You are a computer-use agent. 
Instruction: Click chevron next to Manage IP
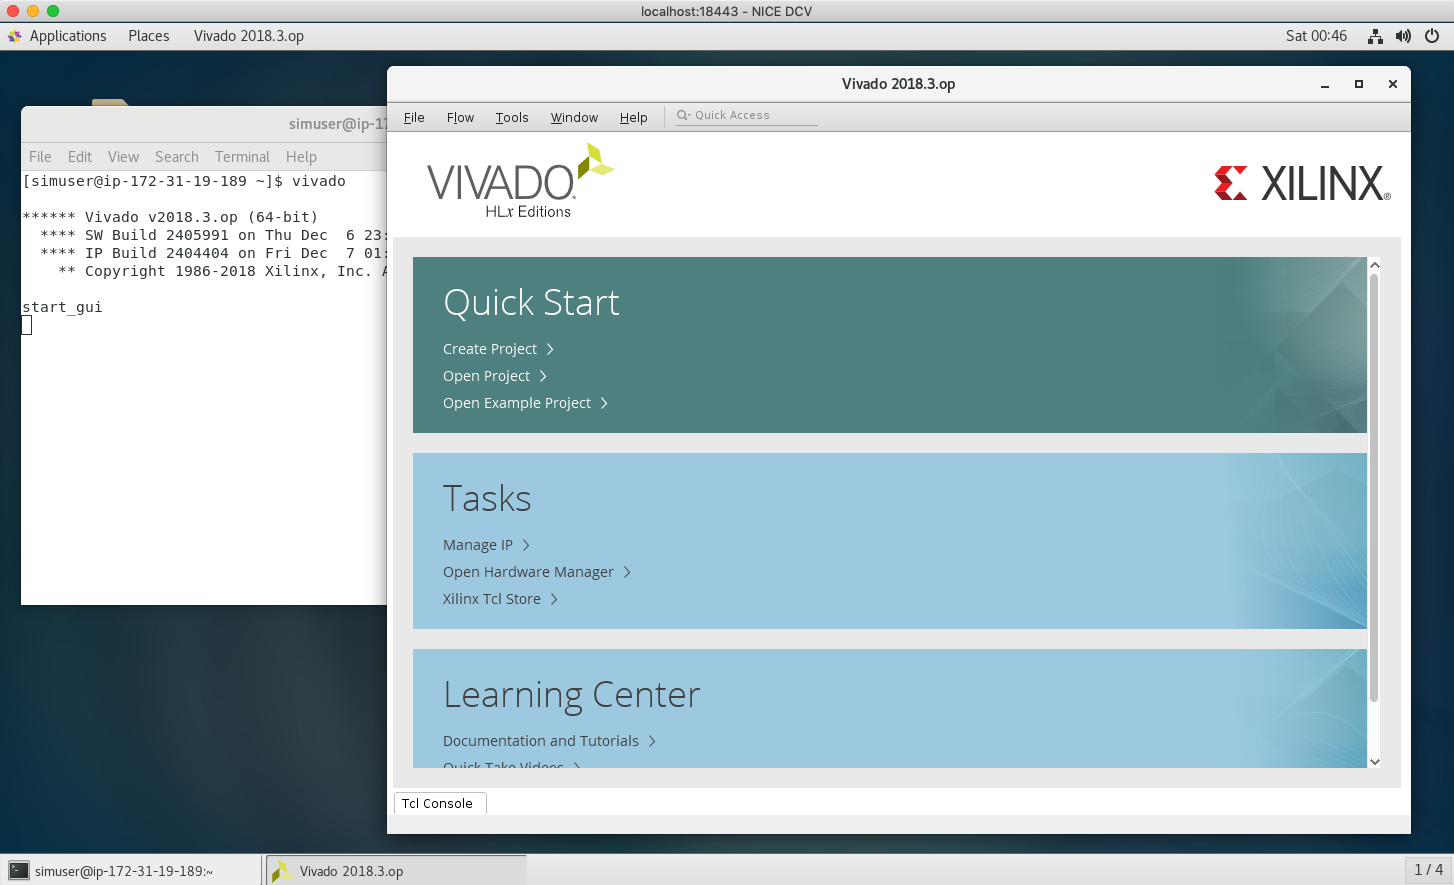pos(526,545)
